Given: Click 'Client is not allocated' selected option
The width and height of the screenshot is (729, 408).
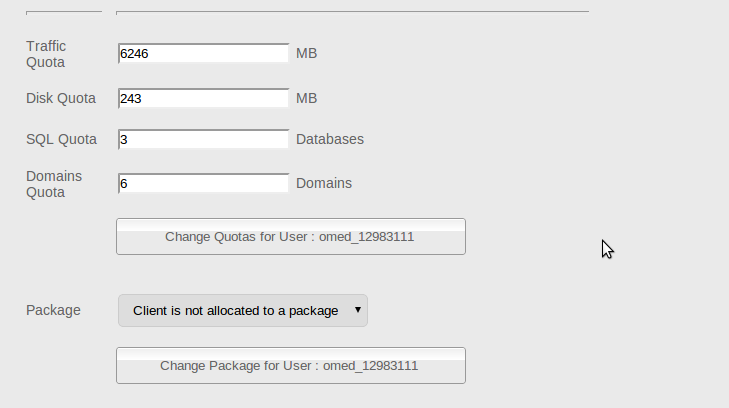Looking at the screenshot, I should click(x=236, y=311).
